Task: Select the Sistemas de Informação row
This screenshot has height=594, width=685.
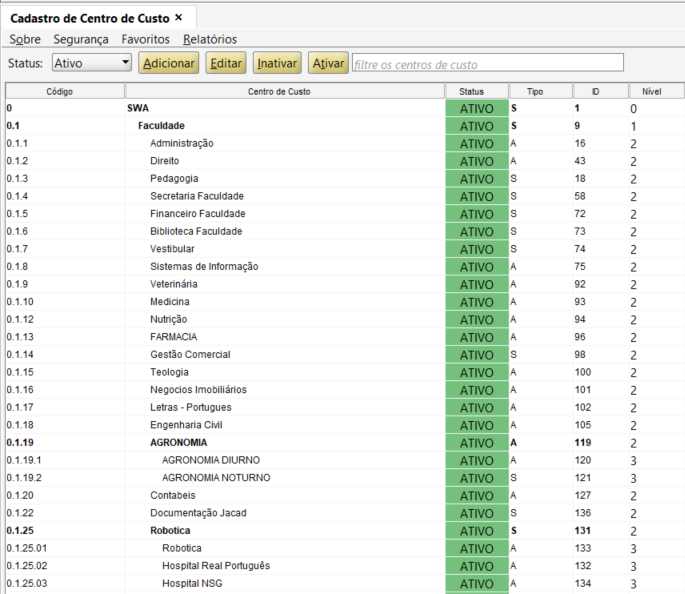Action: click(x=345, y=266)
